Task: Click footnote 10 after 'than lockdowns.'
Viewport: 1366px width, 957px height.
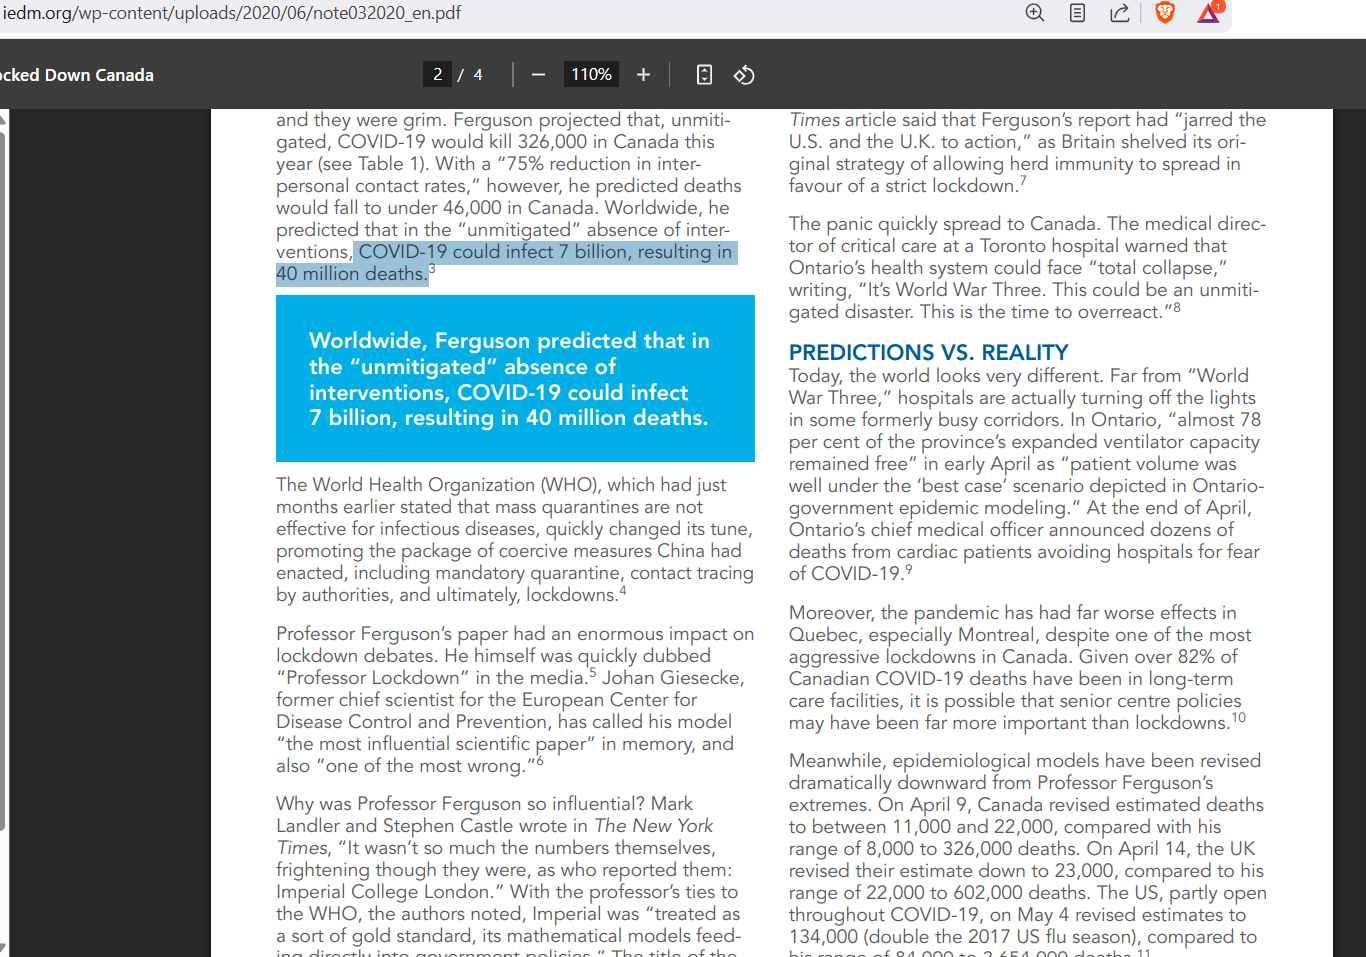Action: point(1238,718)
